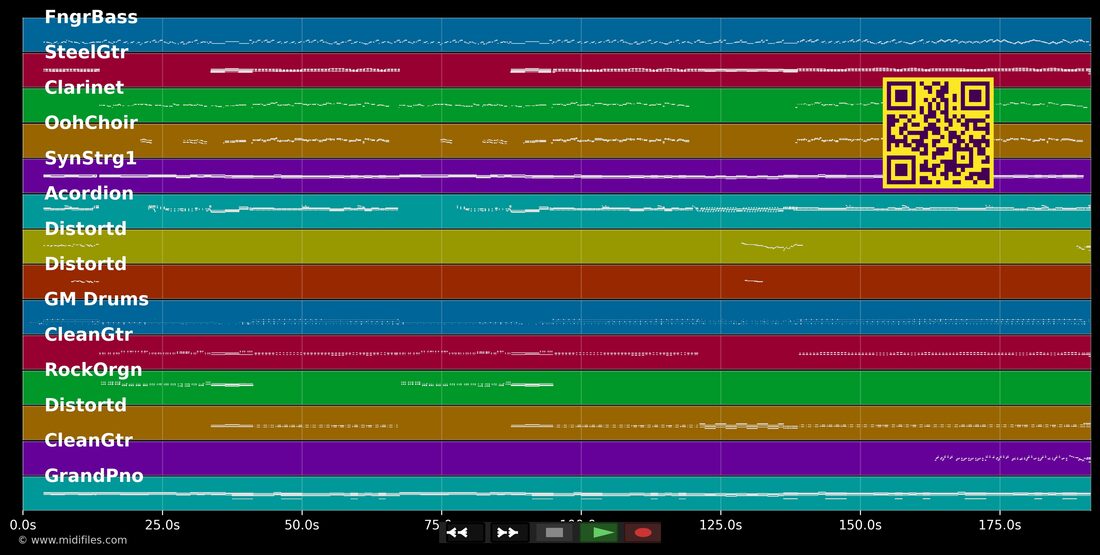Click the 150.0s time axis label

tap(860, 524)
